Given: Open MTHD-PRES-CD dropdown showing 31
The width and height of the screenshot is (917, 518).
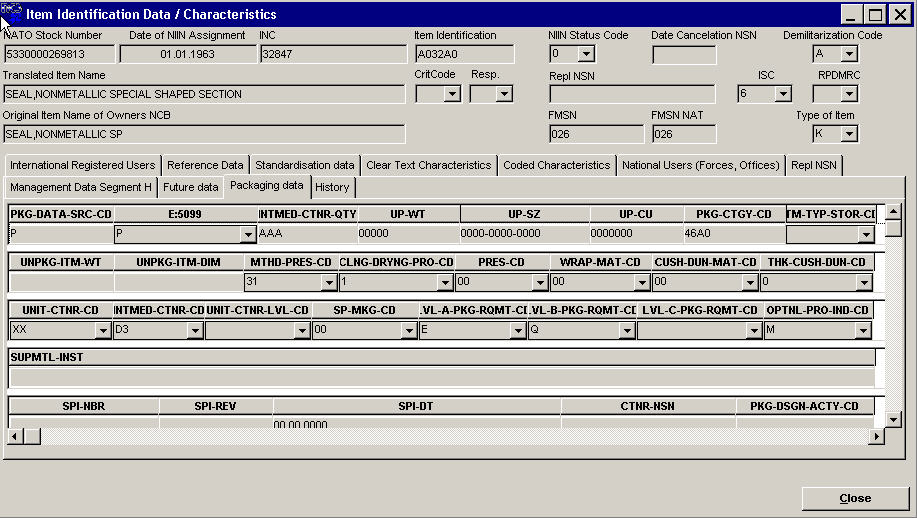Looking at the screenshot, I should tap(329, 283).
